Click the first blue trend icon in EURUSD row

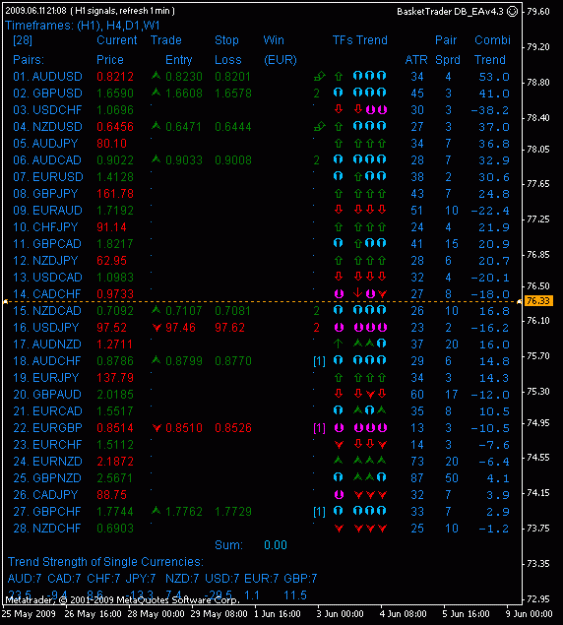[x=338, y=175]
